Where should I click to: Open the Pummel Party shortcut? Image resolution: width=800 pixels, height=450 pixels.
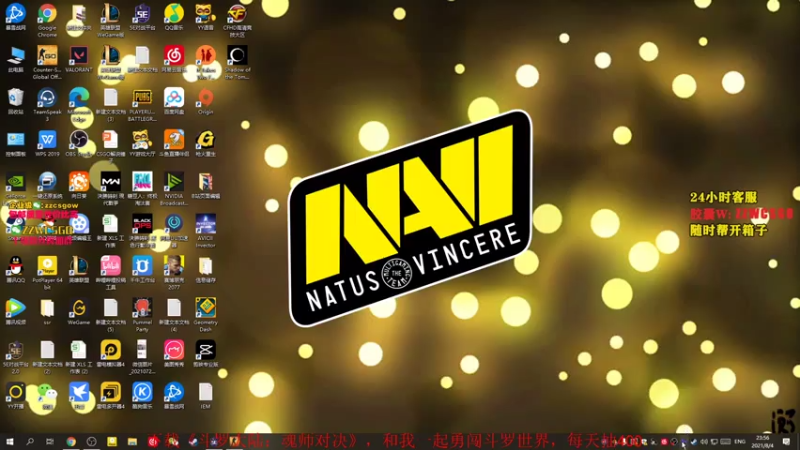coord(142,315)
